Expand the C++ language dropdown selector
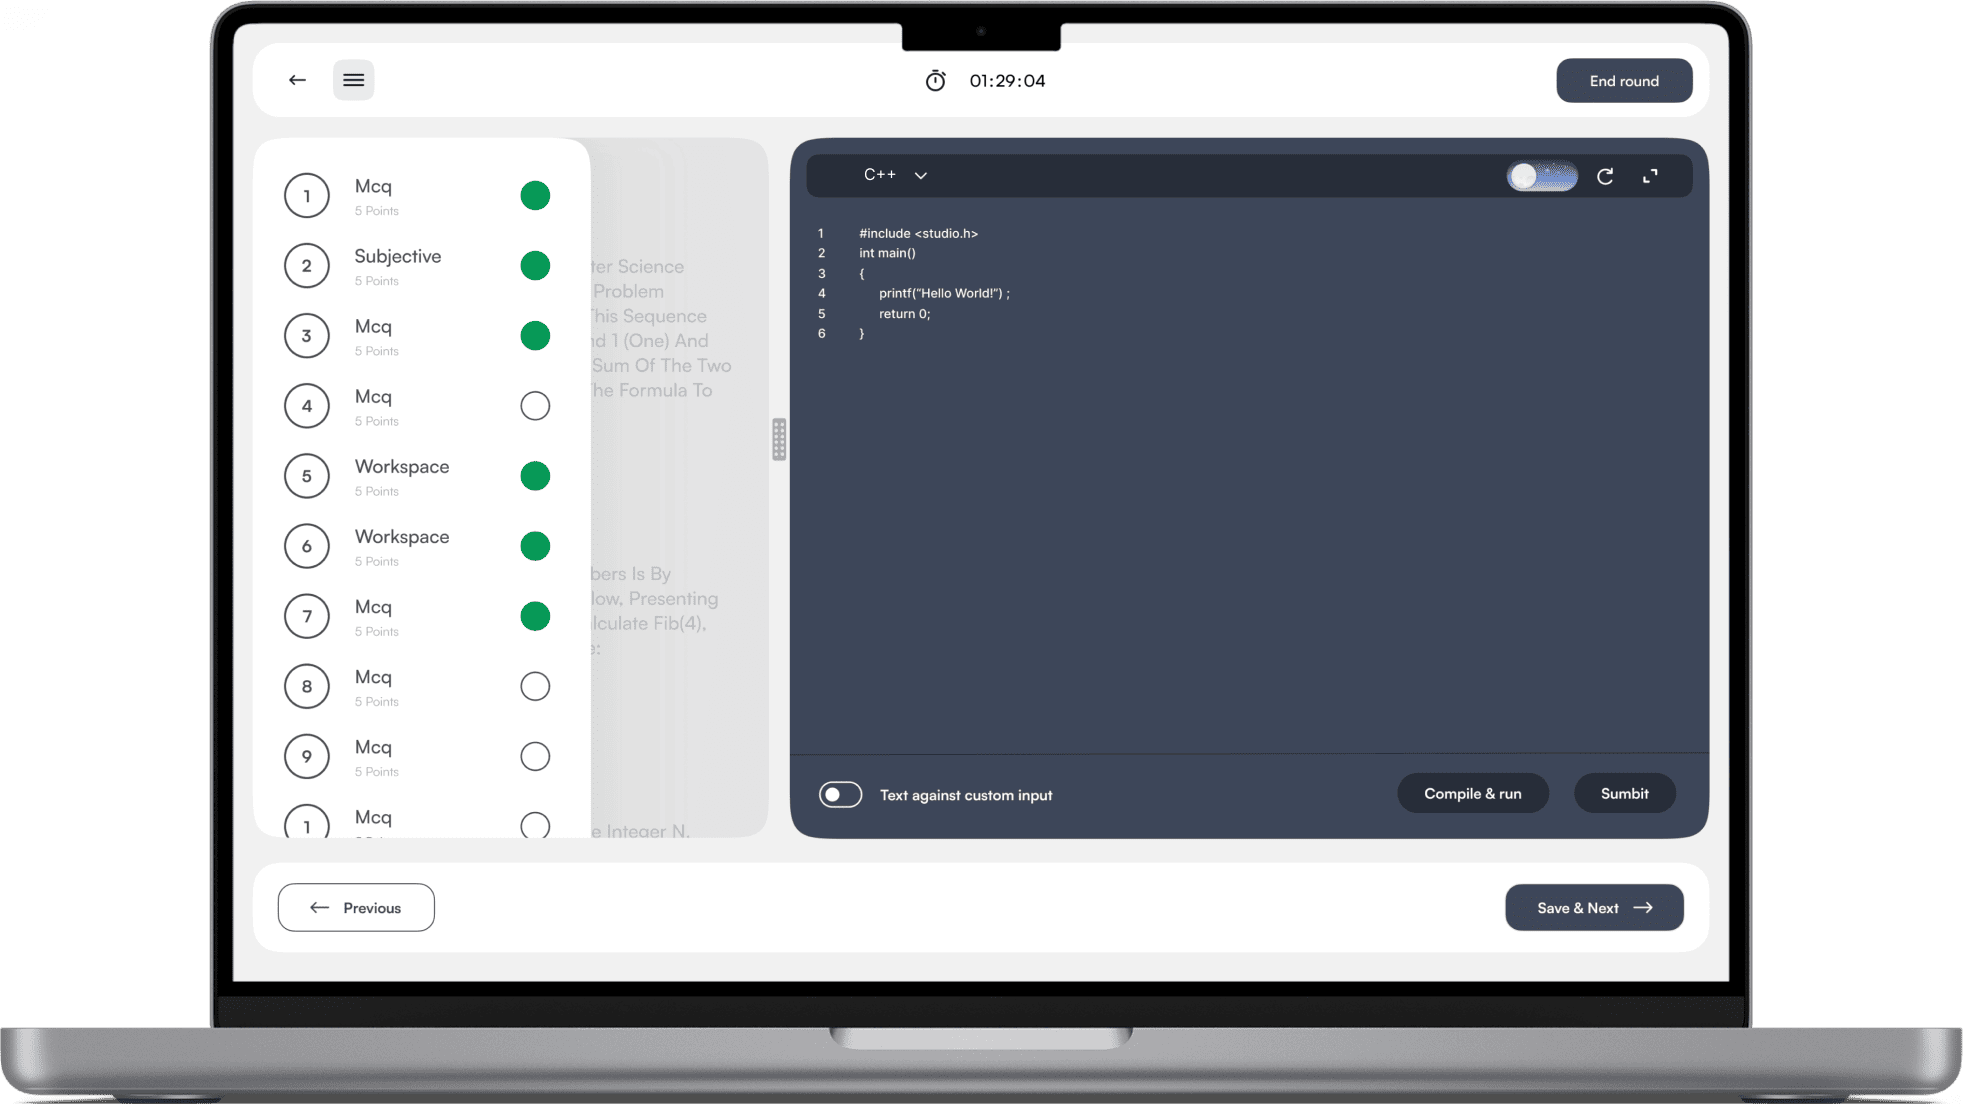This screenshot has width=1963, height=1104. [894, 174]
